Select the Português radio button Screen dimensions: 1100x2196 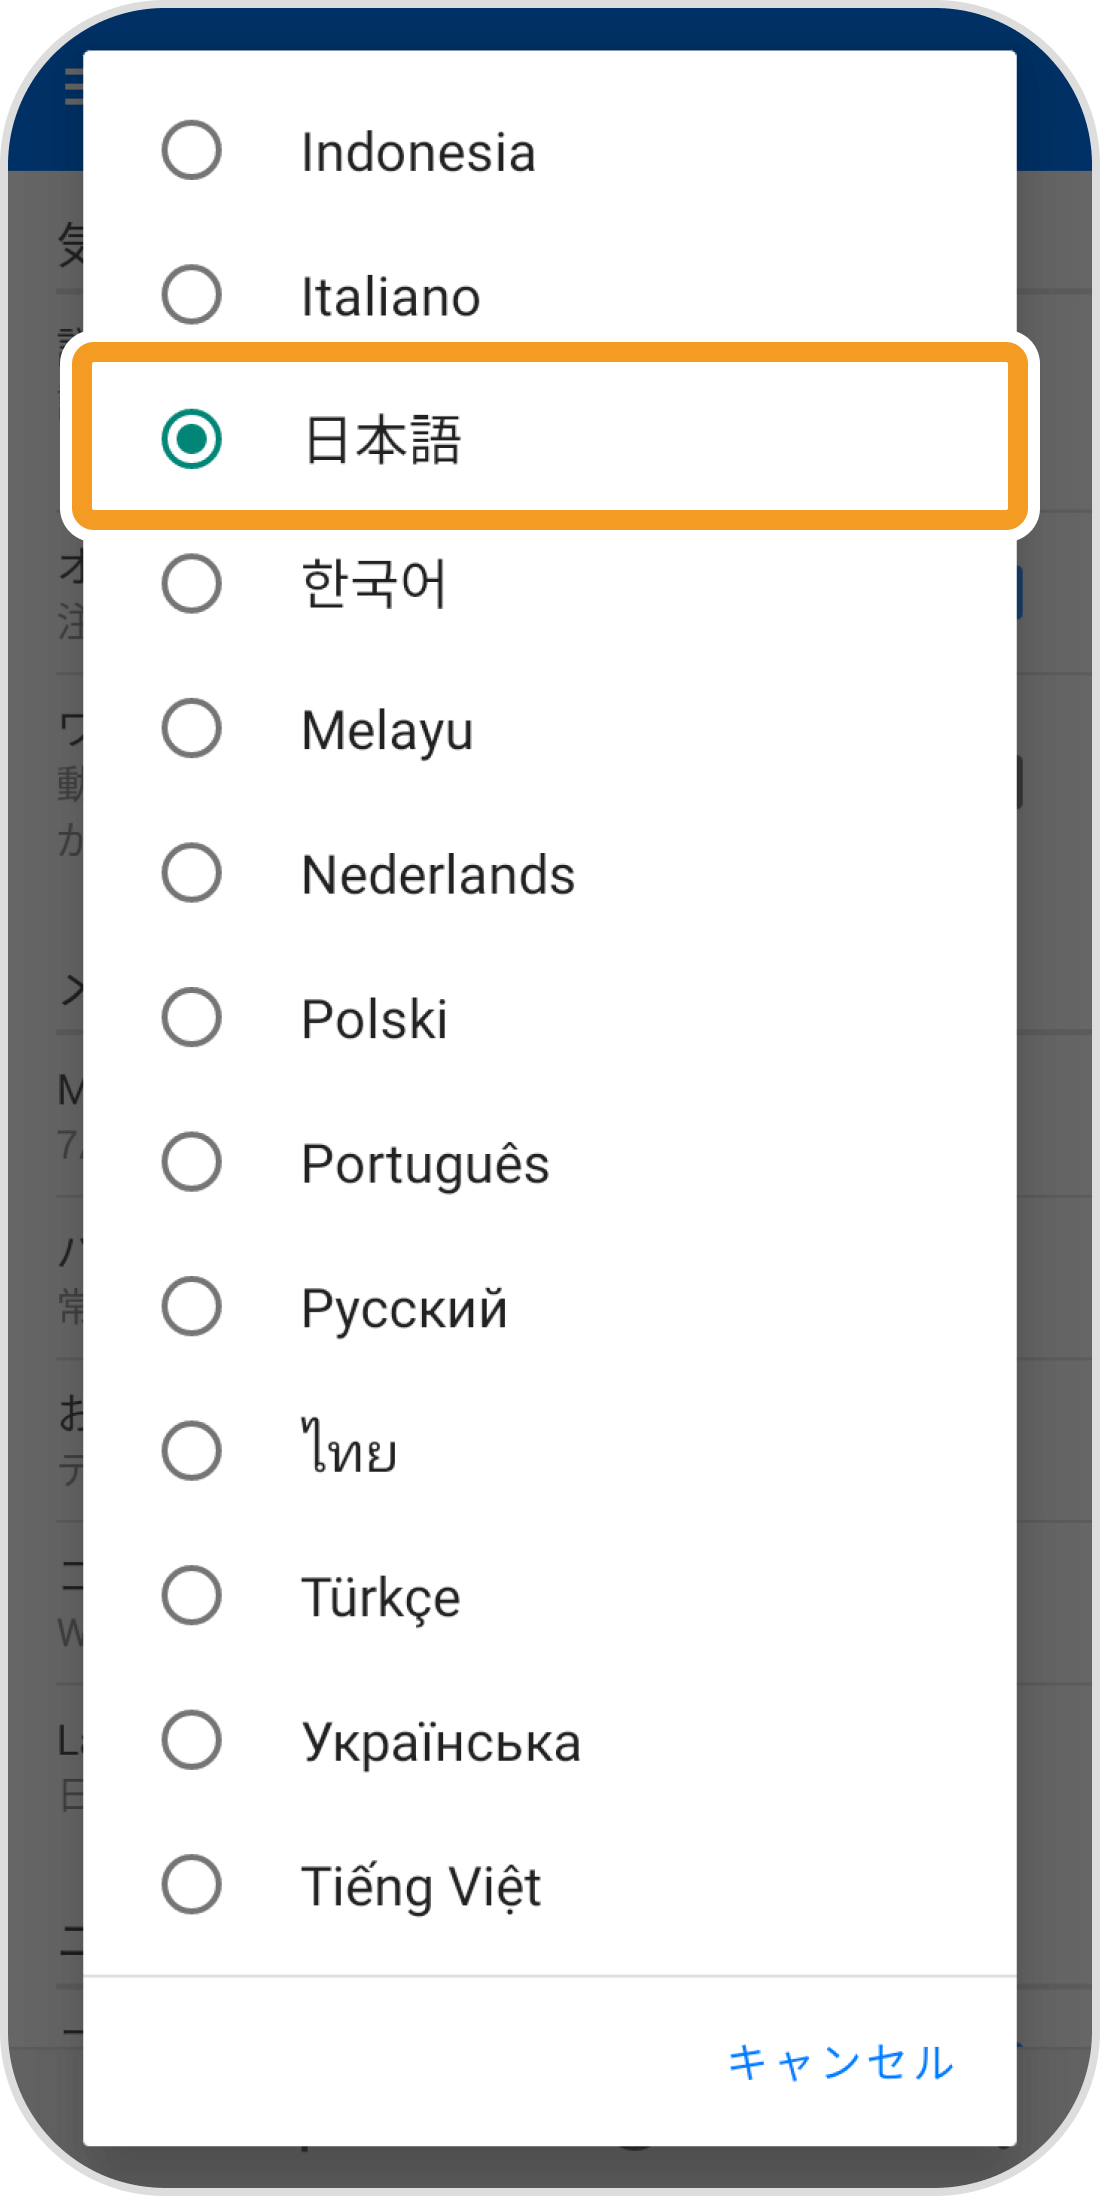191,1162
